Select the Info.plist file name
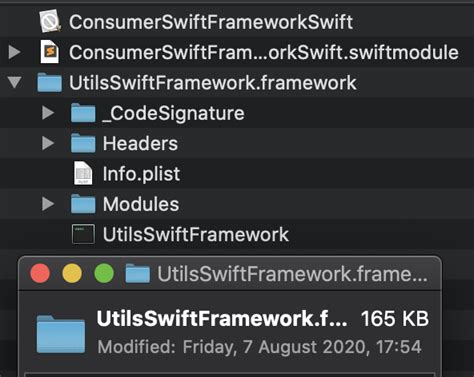This screenshot has height=377, width=474. (141, 174)
